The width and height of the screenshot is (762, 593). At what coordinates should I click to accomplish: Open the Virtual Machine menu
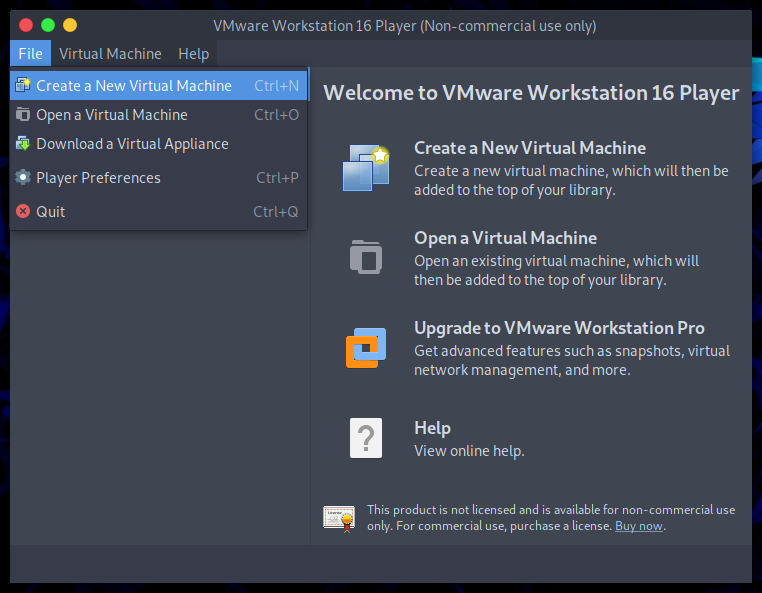click(x=110, y=53)
